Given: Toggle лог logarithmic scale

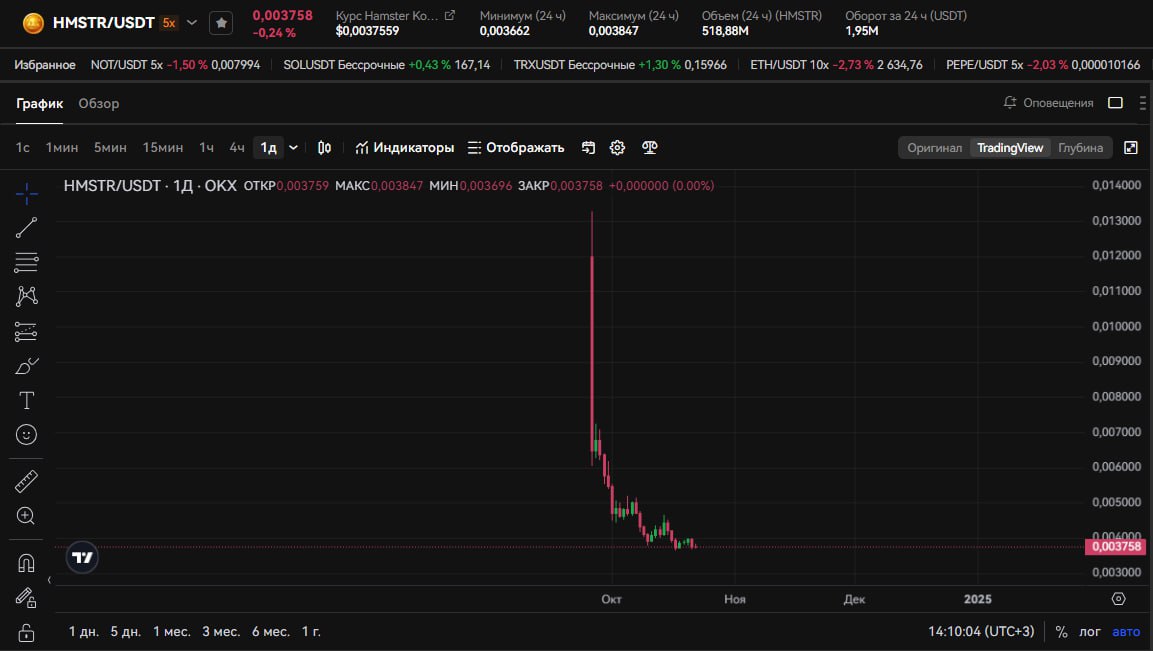Looking at the screenshot, I should 1090,632.
